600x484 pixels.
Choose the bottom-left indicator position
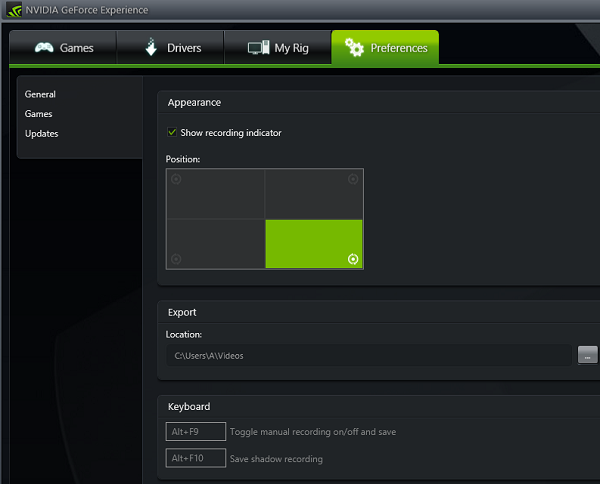tap(176, 259)
